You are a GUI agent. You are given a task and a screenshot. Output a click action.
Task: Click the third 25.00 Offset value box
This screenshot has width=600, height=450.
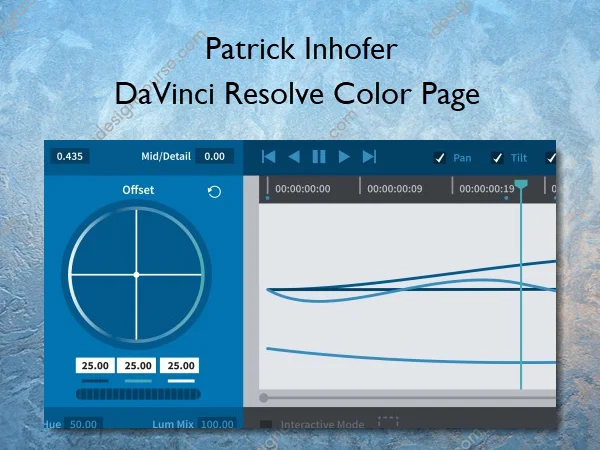coord(180,366)
